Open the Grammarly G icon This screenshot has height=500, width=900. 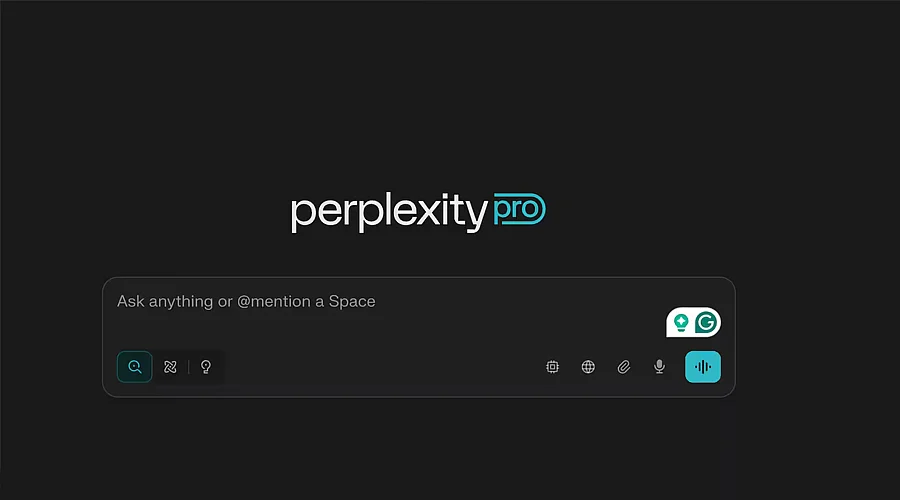pyautogui.click(x=705, y=323)
